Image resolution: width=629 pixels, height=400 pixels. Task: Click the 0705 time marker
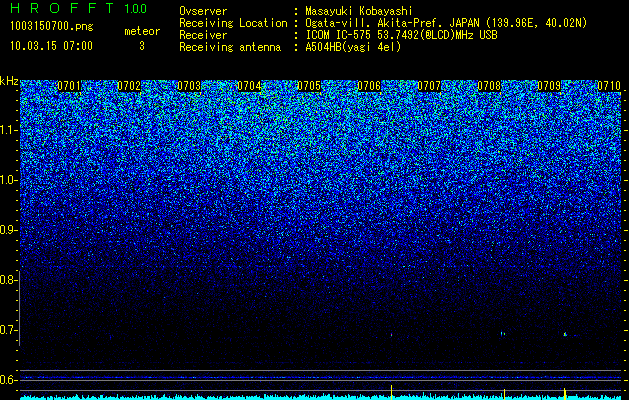point(309,86)
